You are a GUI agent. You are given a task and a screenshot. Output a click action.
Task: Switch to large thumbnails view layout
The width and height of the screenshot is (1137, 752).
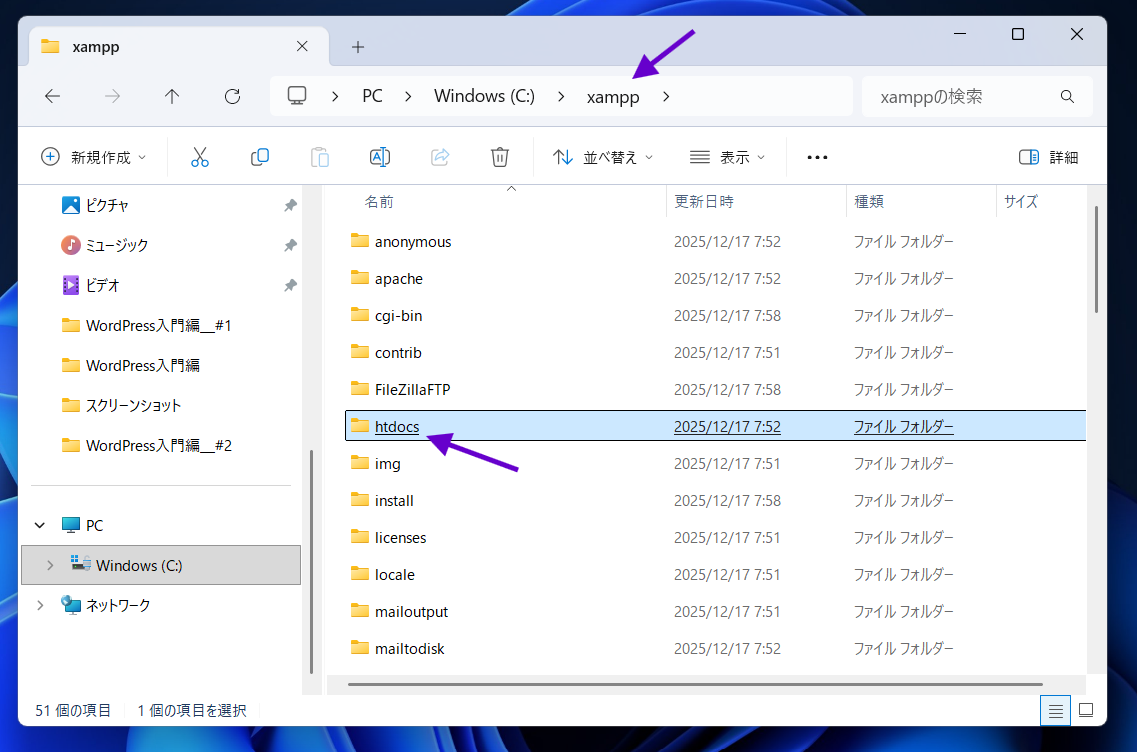click(x=1086, y=710)
